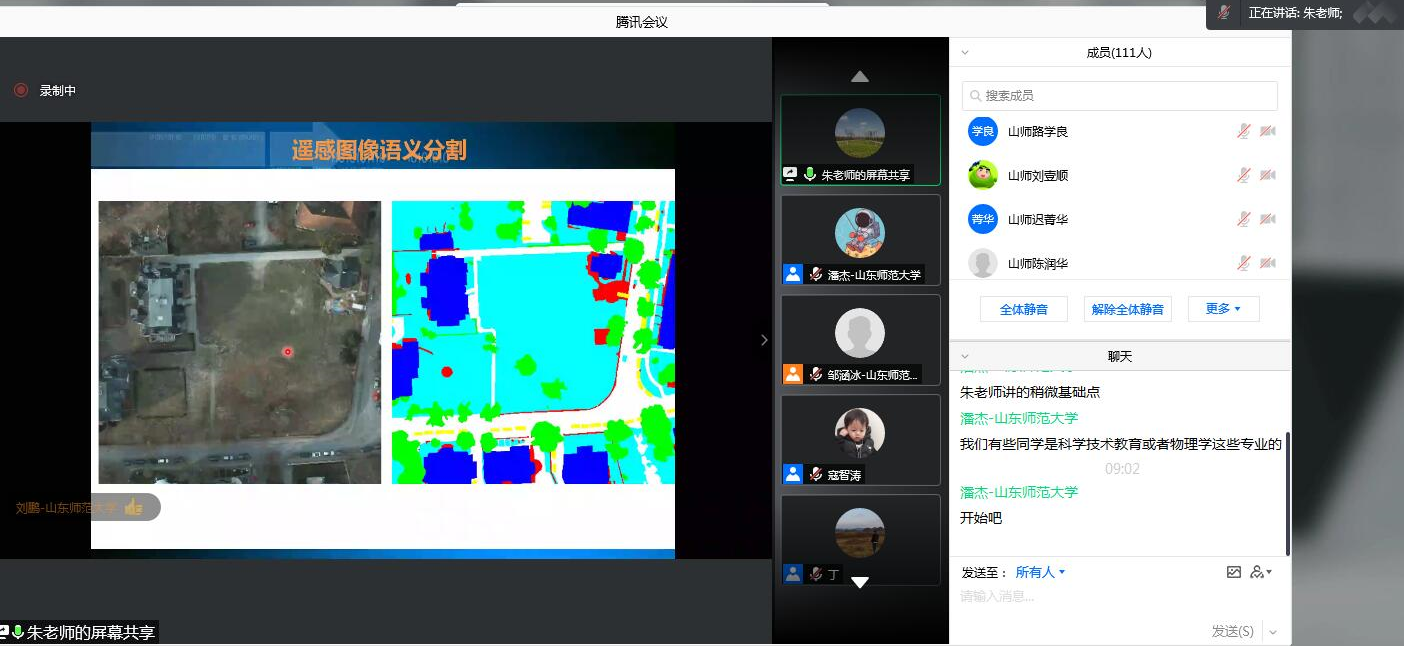Click the recording indicator icon
Image resolution: width=1404 pixels, height=646 pixels.
[x=21, y=90]
